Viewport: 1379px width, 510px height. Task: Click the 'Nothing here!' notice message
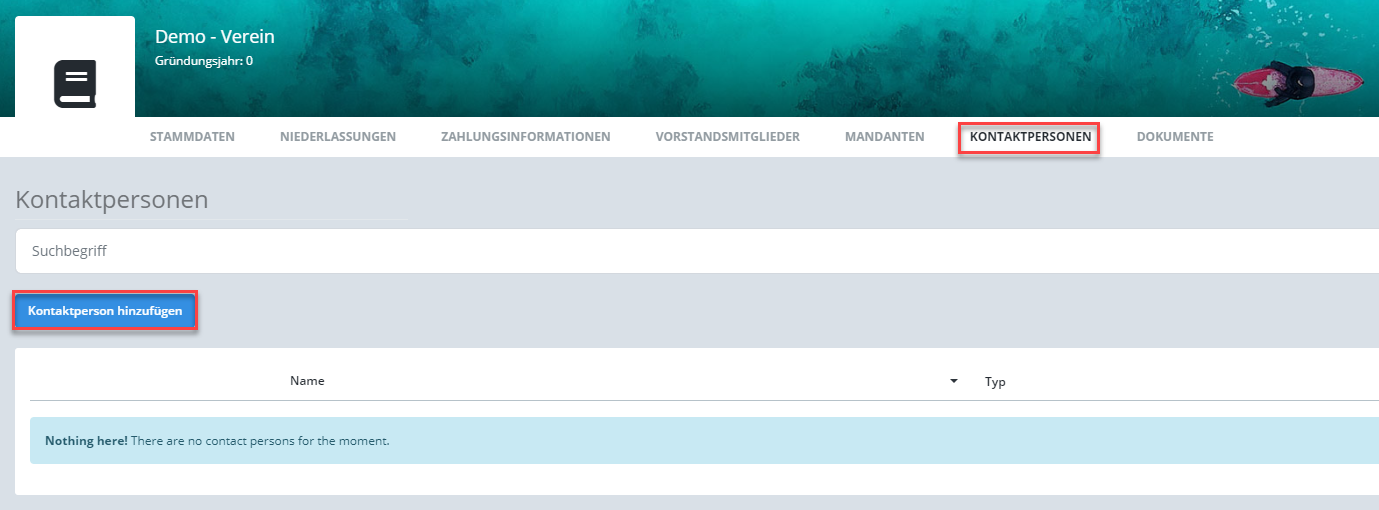(704, 440)
